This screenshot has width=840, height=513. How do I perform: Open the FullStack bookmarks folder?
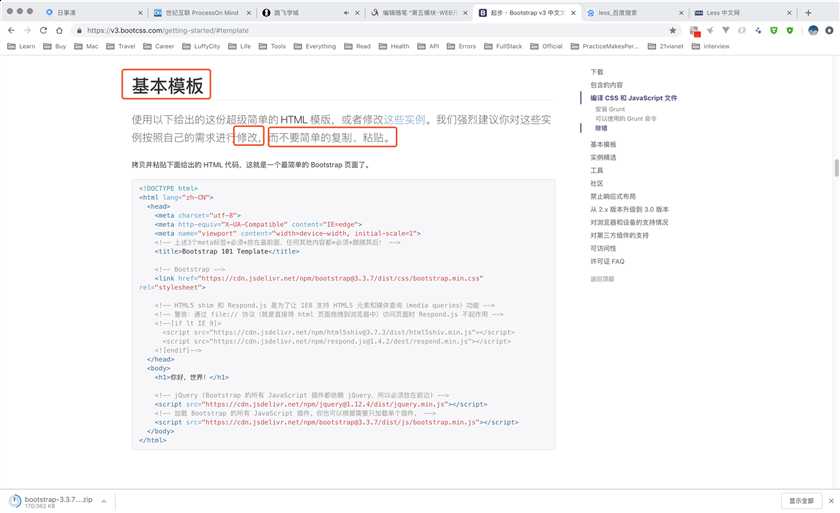[x=503, y=47]
